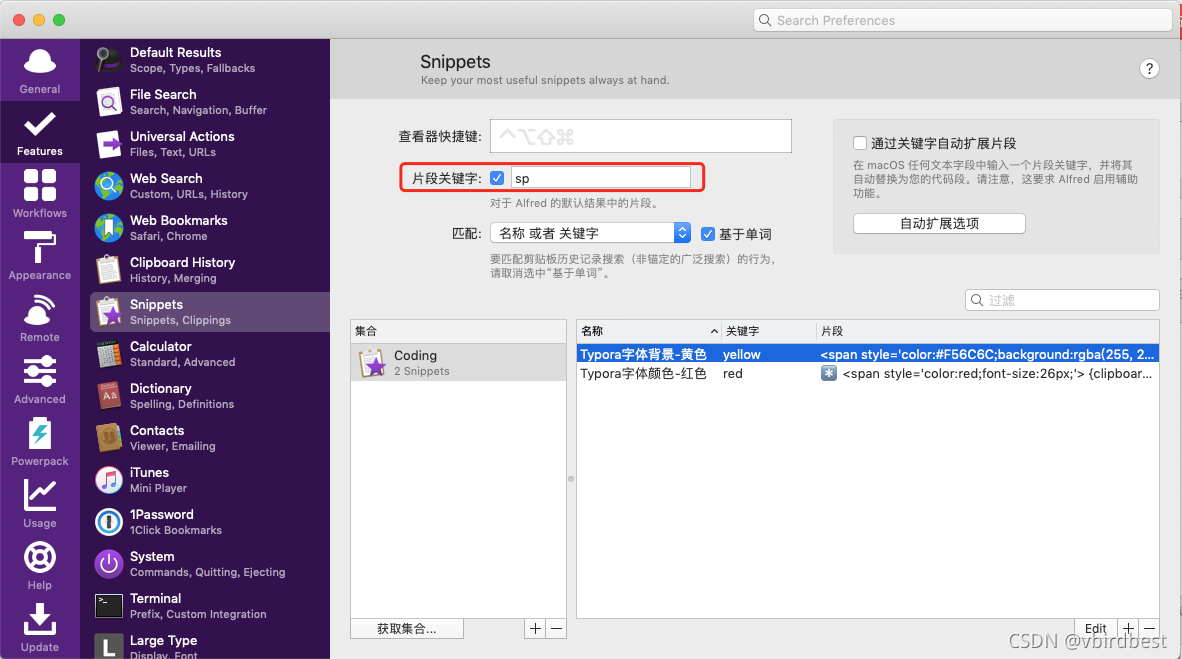Select the 1Password icon
This screenshot has width=1182, height=659.
(x=109, y=522)
